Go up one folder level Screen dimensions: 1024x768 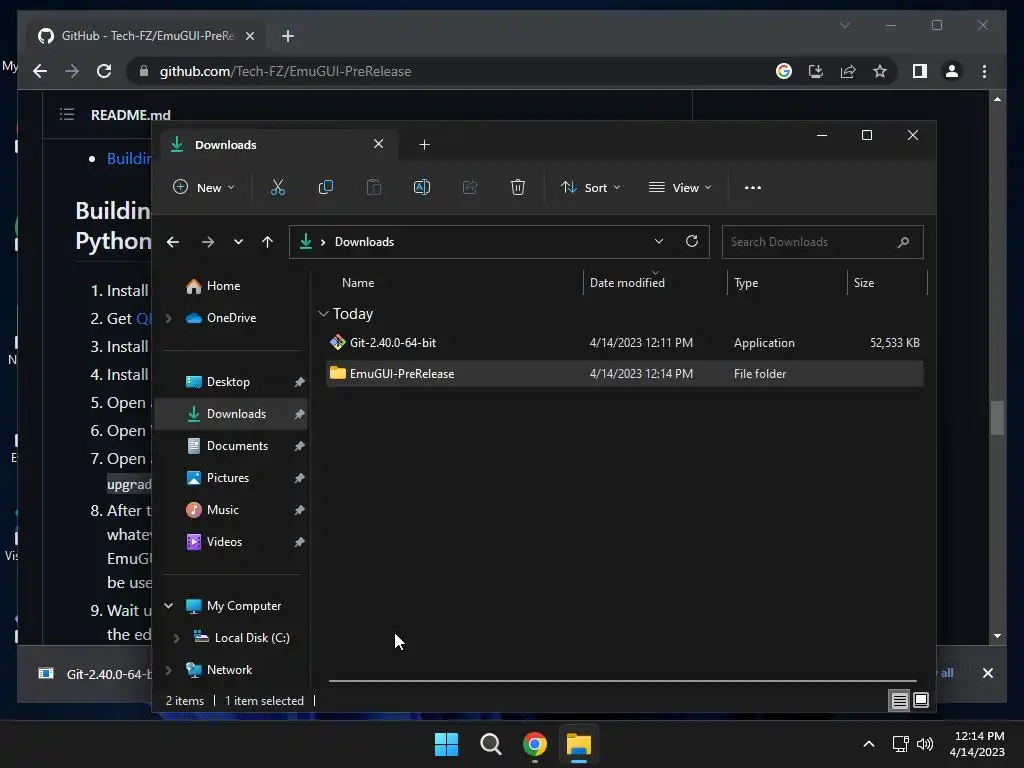267,242
